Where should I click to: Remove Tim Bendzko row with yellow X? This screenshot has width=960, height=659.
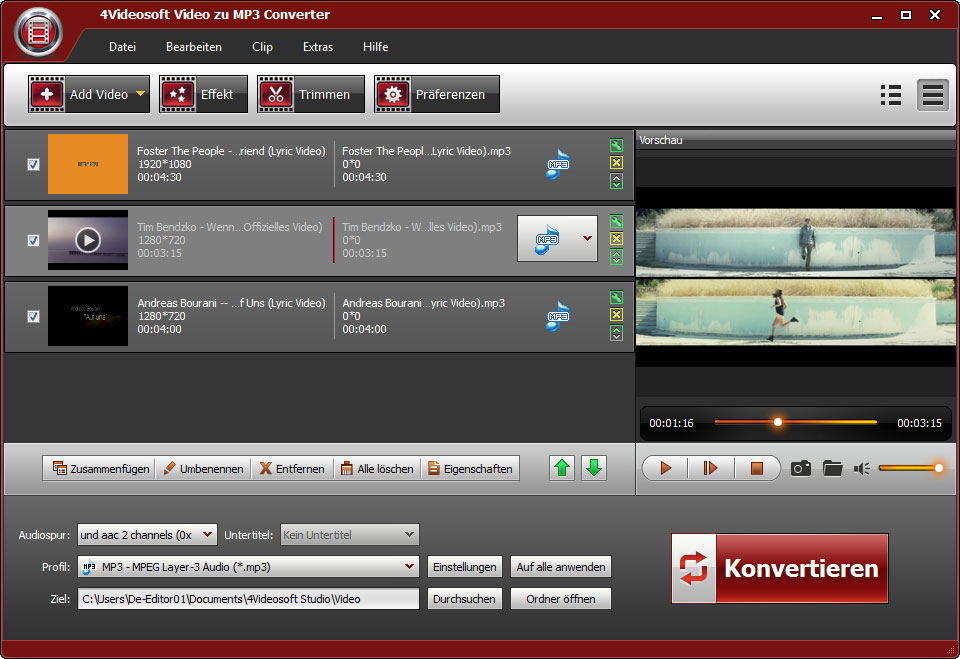click(617, 239)
